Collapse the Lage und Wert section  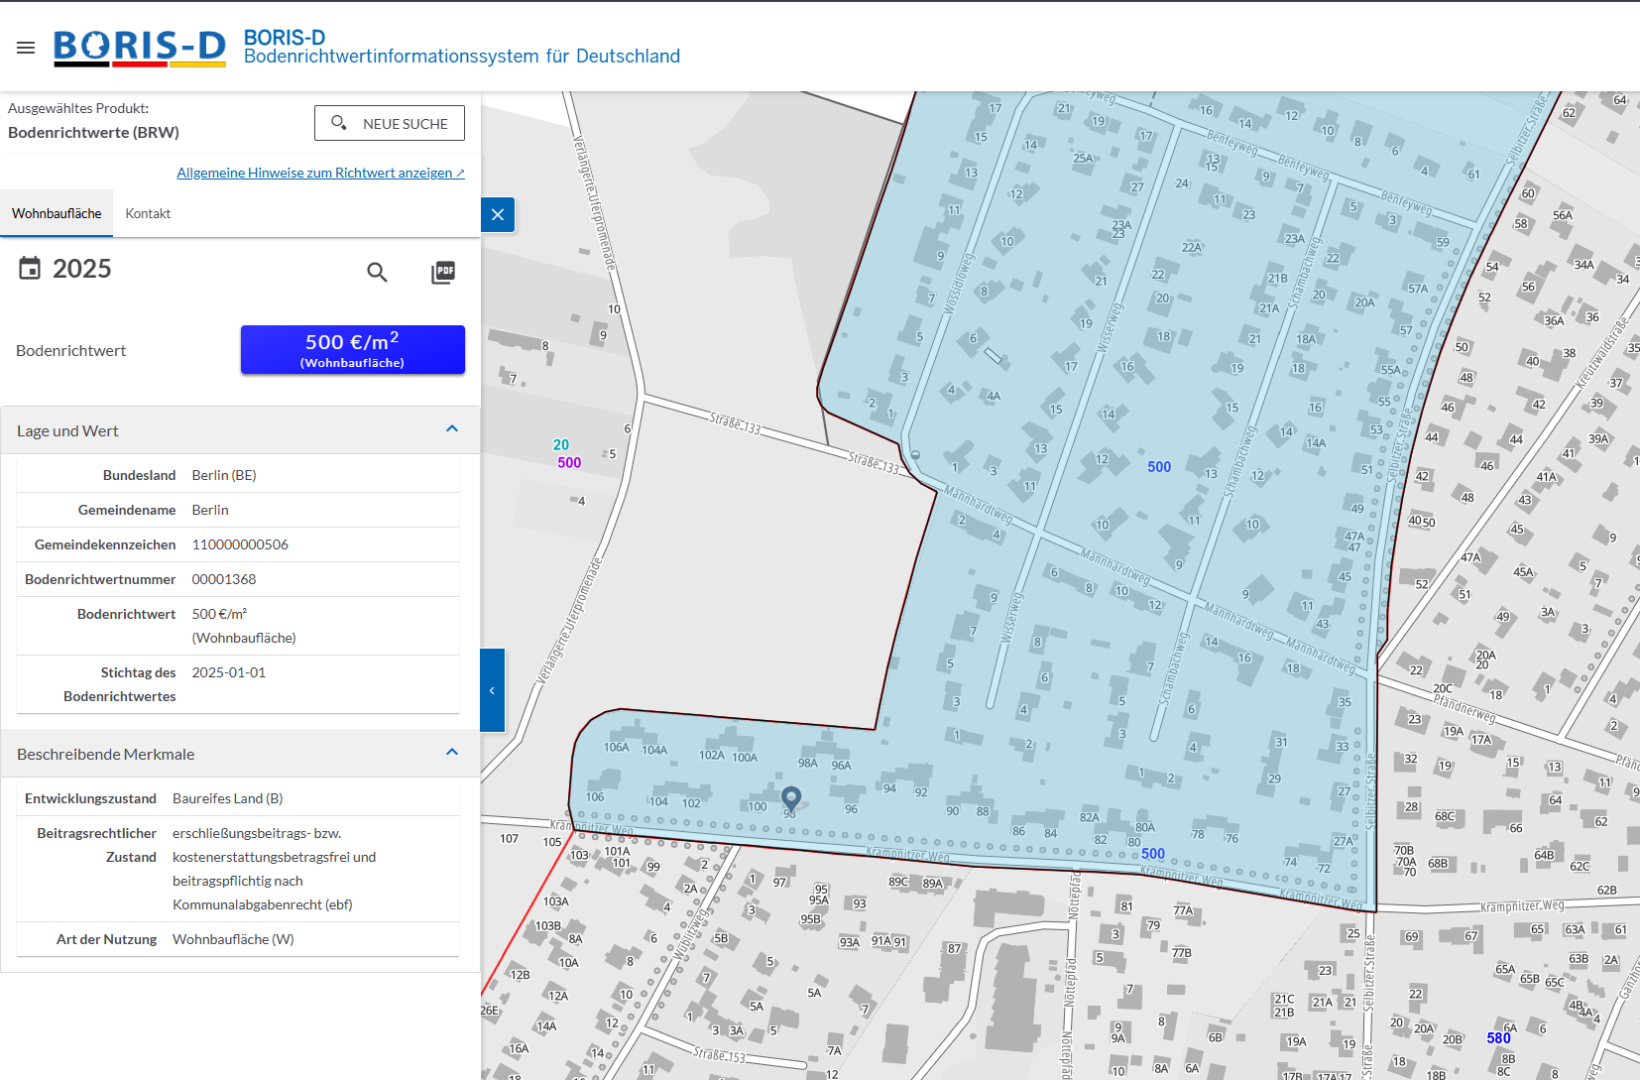click(452, 430)
